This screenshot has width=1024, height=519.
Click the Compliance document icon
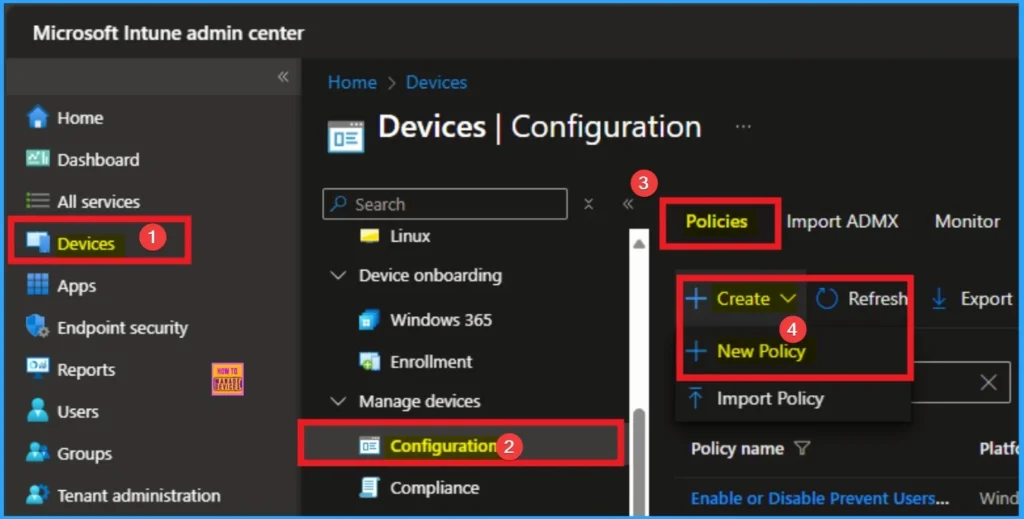click(x=370, y=487)
